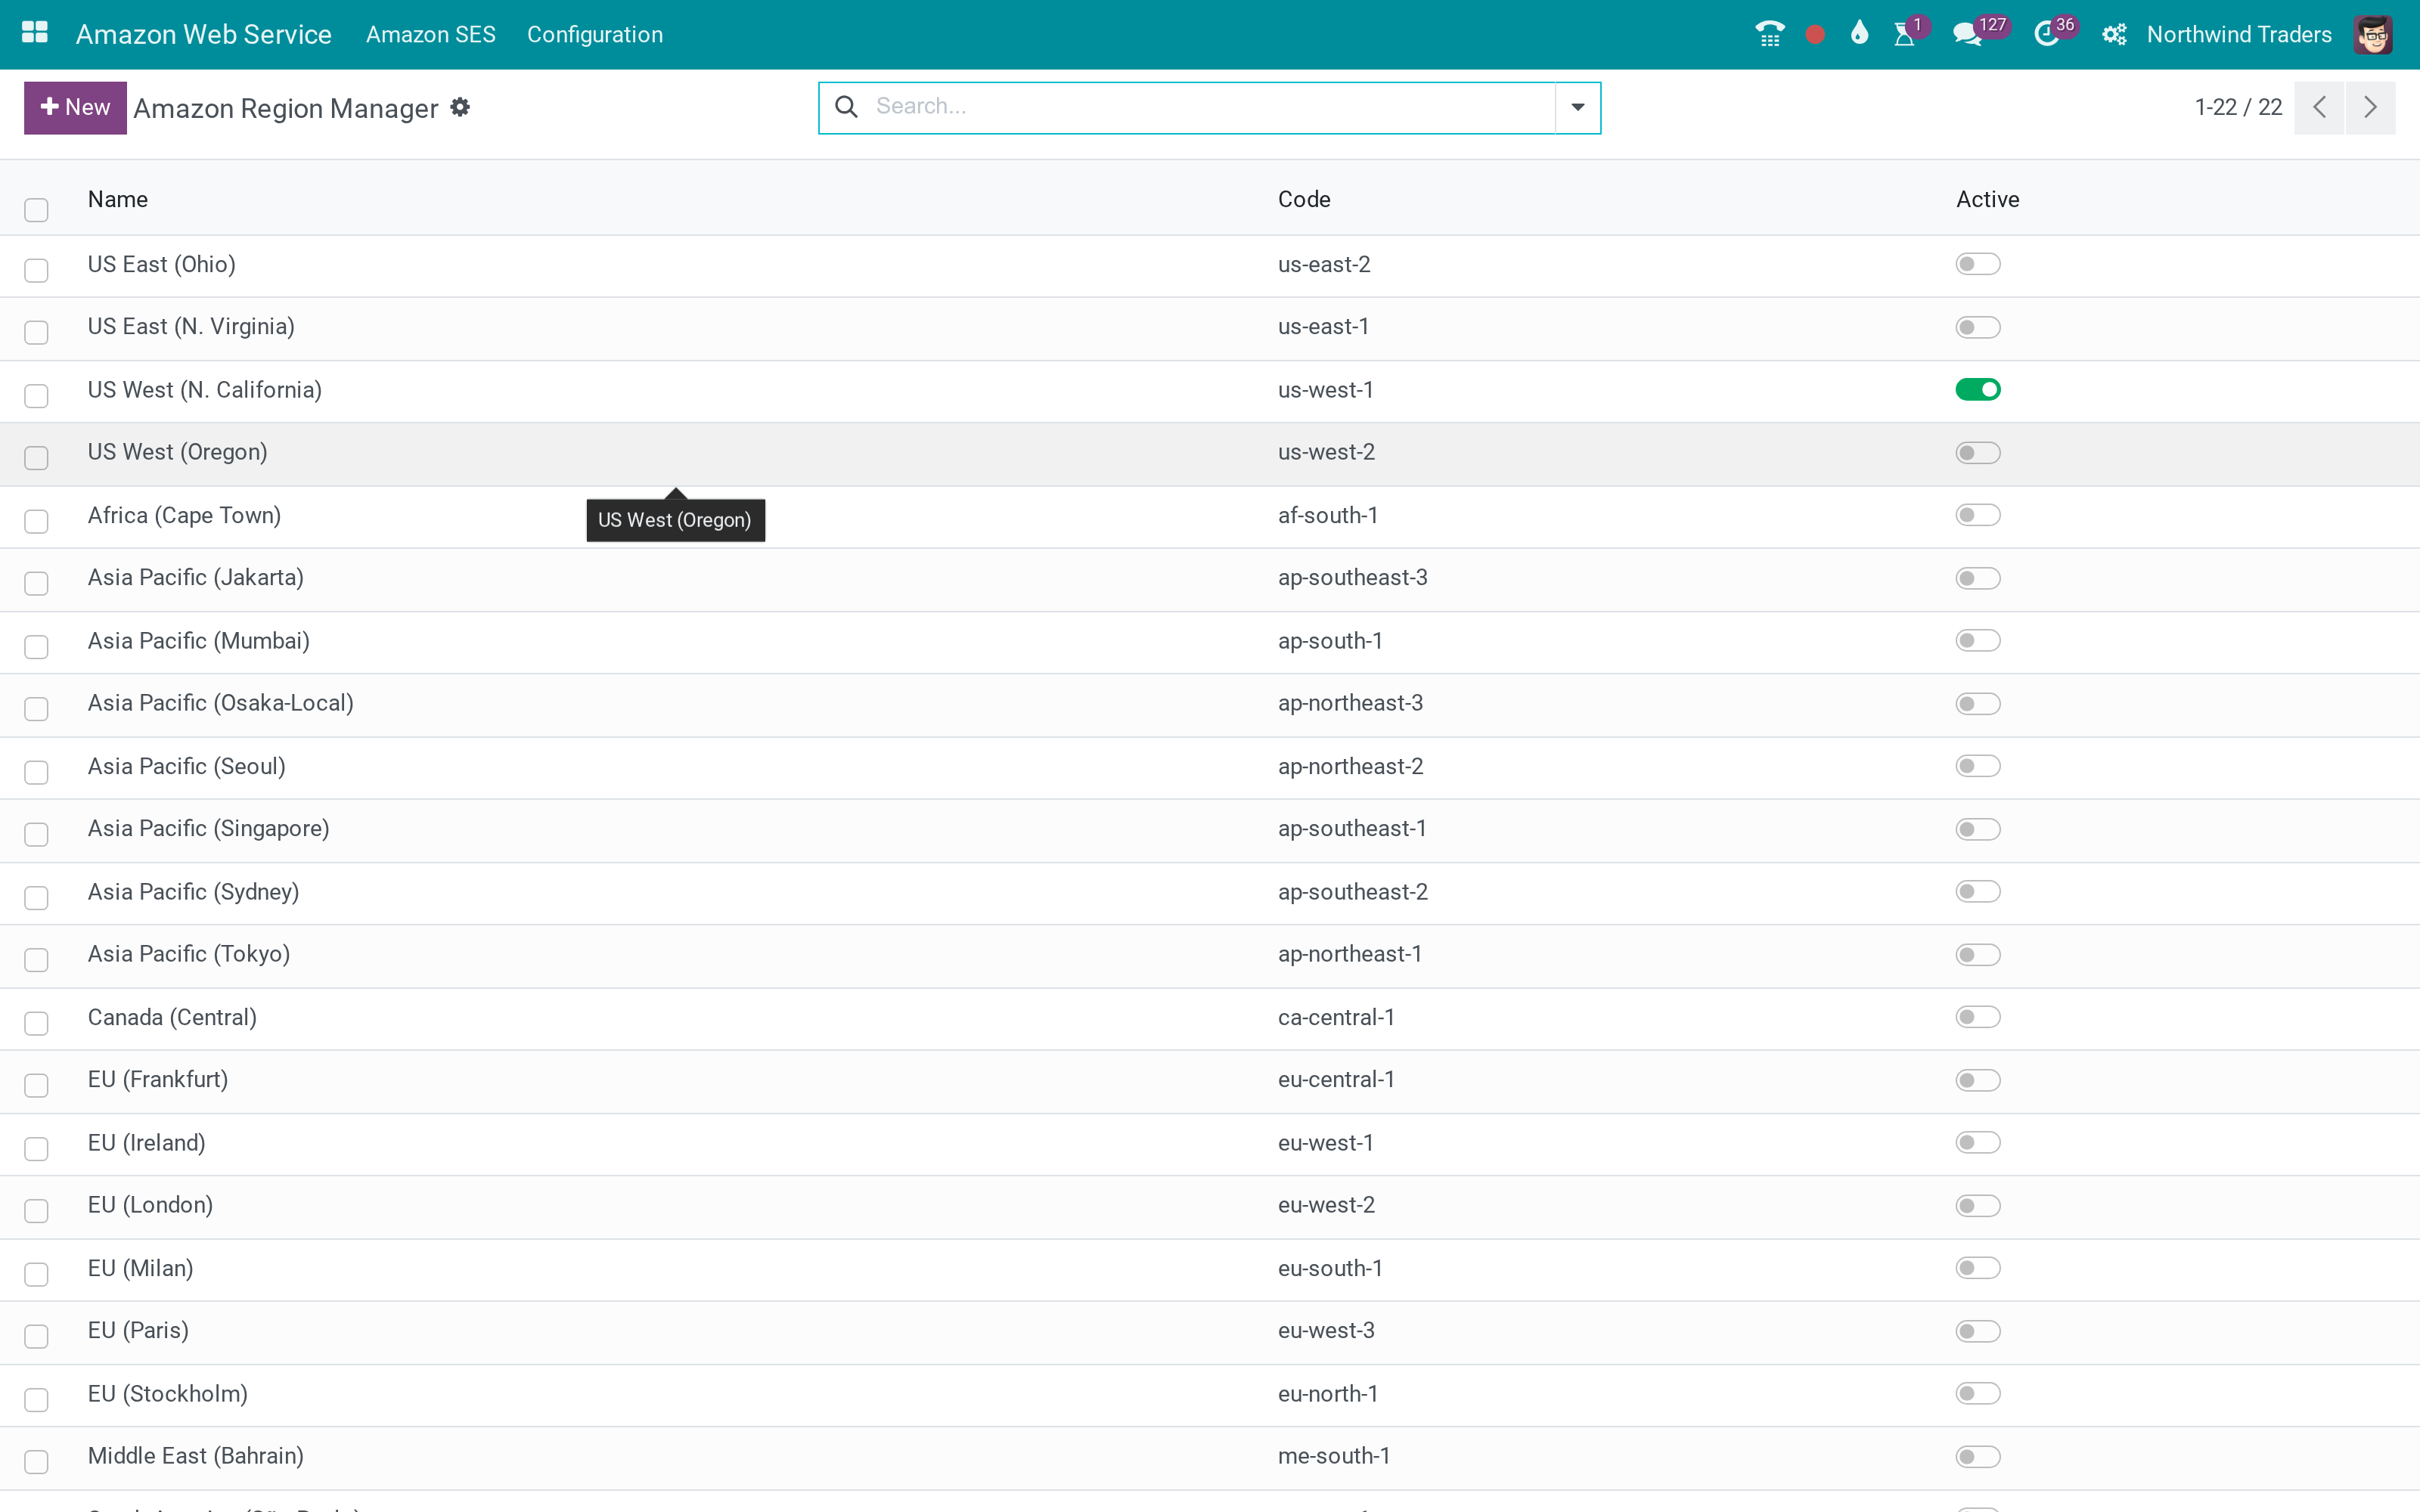Select all rows with header checkbox
Viewport: 2420px width, 1512px height.
36,210
